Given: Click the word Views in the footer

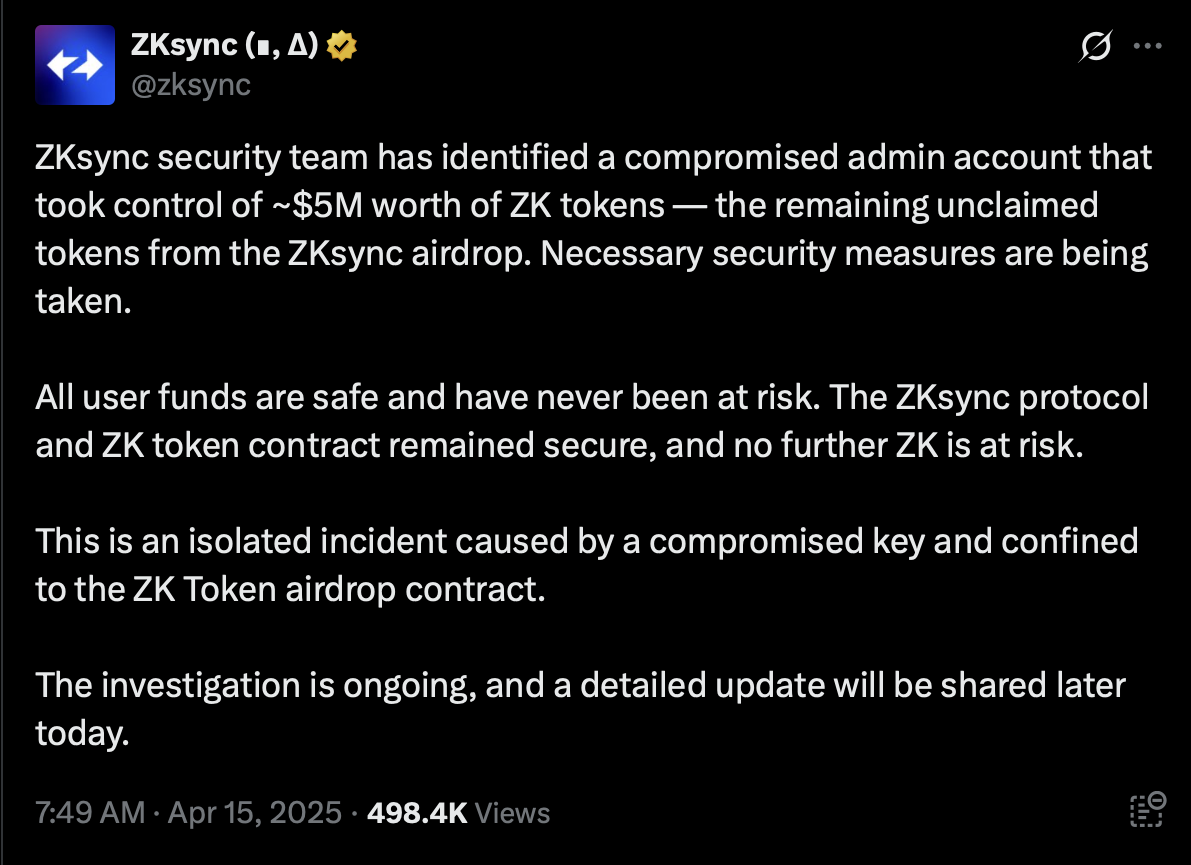Looking at the screenshot, I should (x=512, y=812).
